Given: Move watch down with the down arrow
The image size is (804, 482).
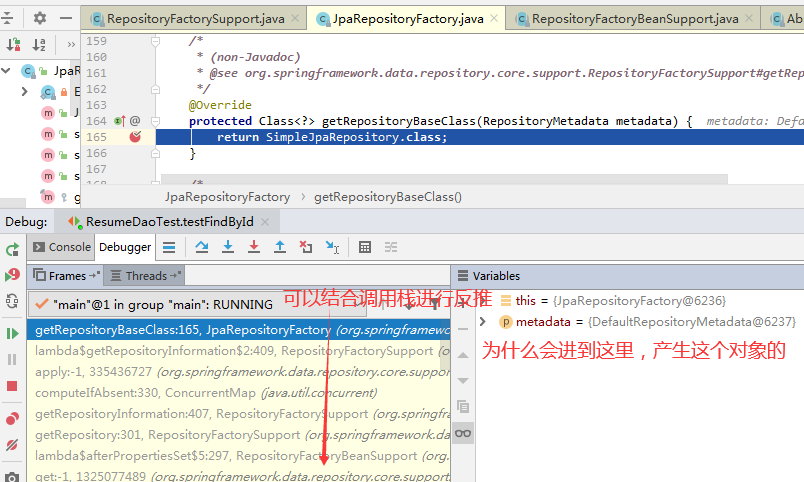Looking at the screenshot, I should (463, 380).
